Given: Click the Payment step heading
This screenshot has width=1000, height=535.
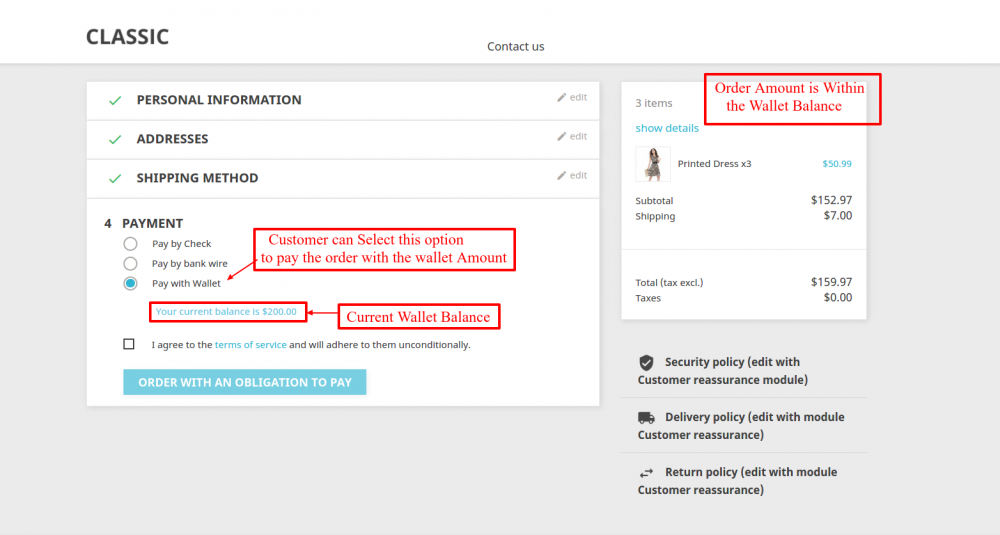Looking at the screenshot, I should (x=152, y=224).
